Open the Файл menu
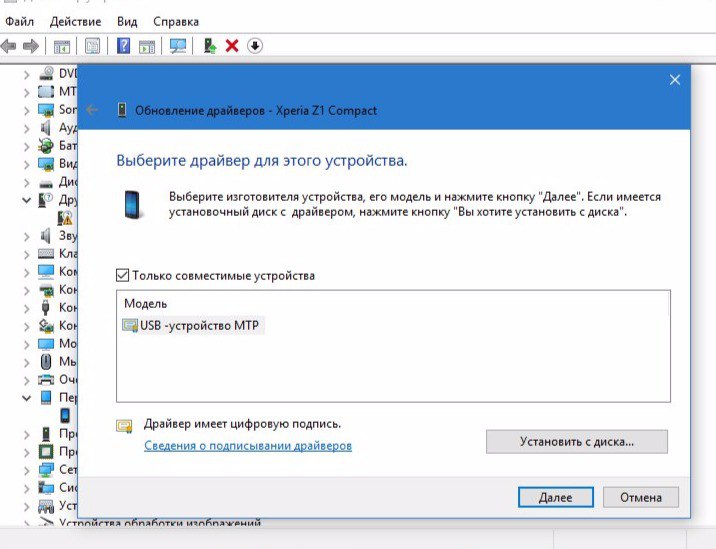Screen dimensions: 716x549 (19, 21)
